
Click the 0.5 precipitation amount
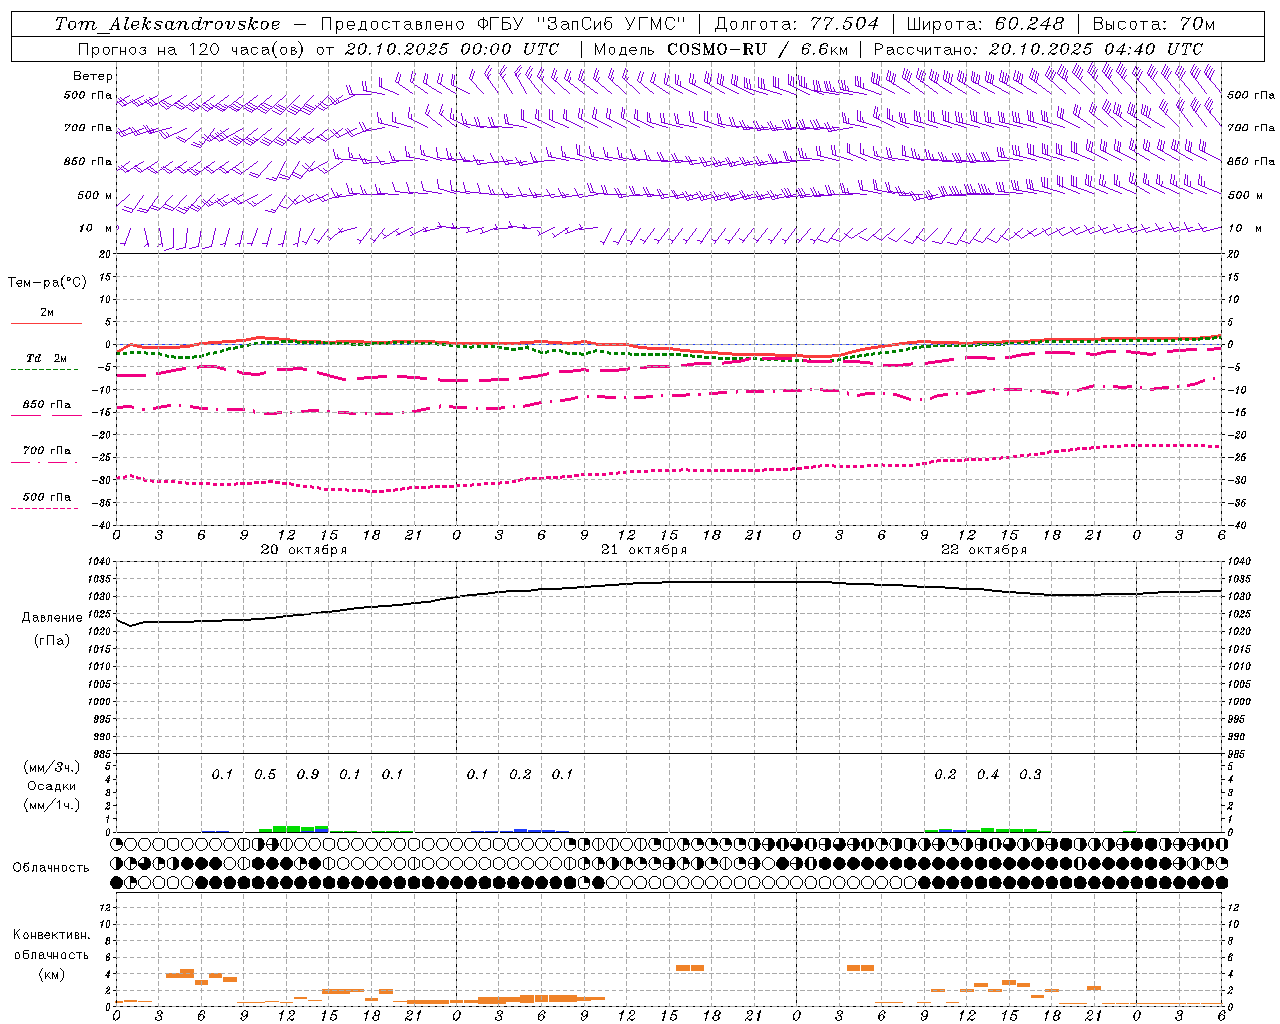pyautogui.click(x=265, y=775)
